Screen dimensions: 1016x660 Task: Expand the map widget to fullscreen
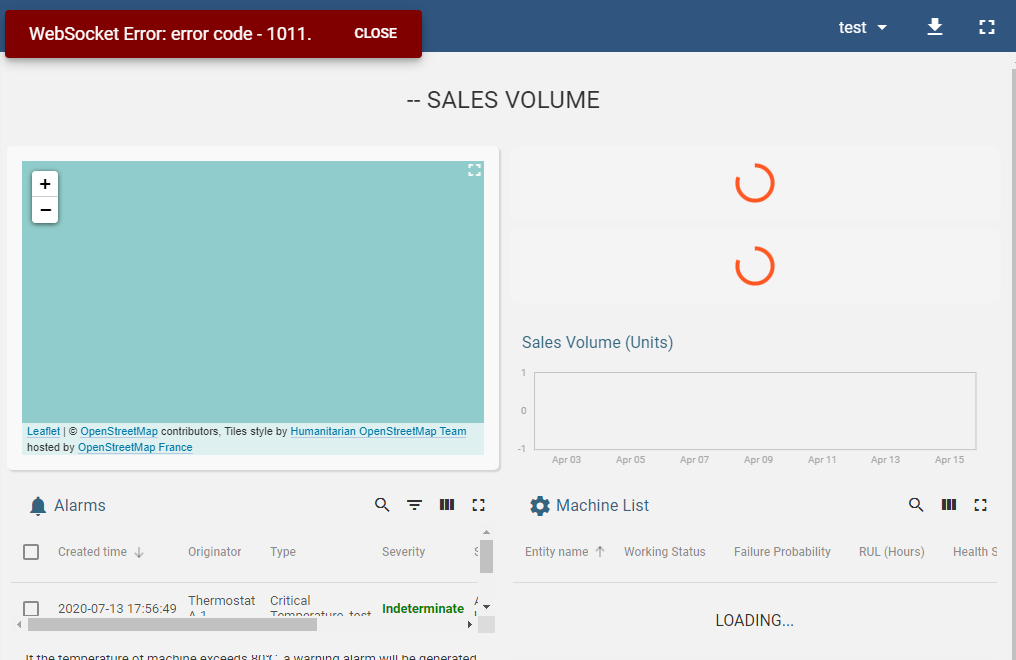tap(474, 170)
